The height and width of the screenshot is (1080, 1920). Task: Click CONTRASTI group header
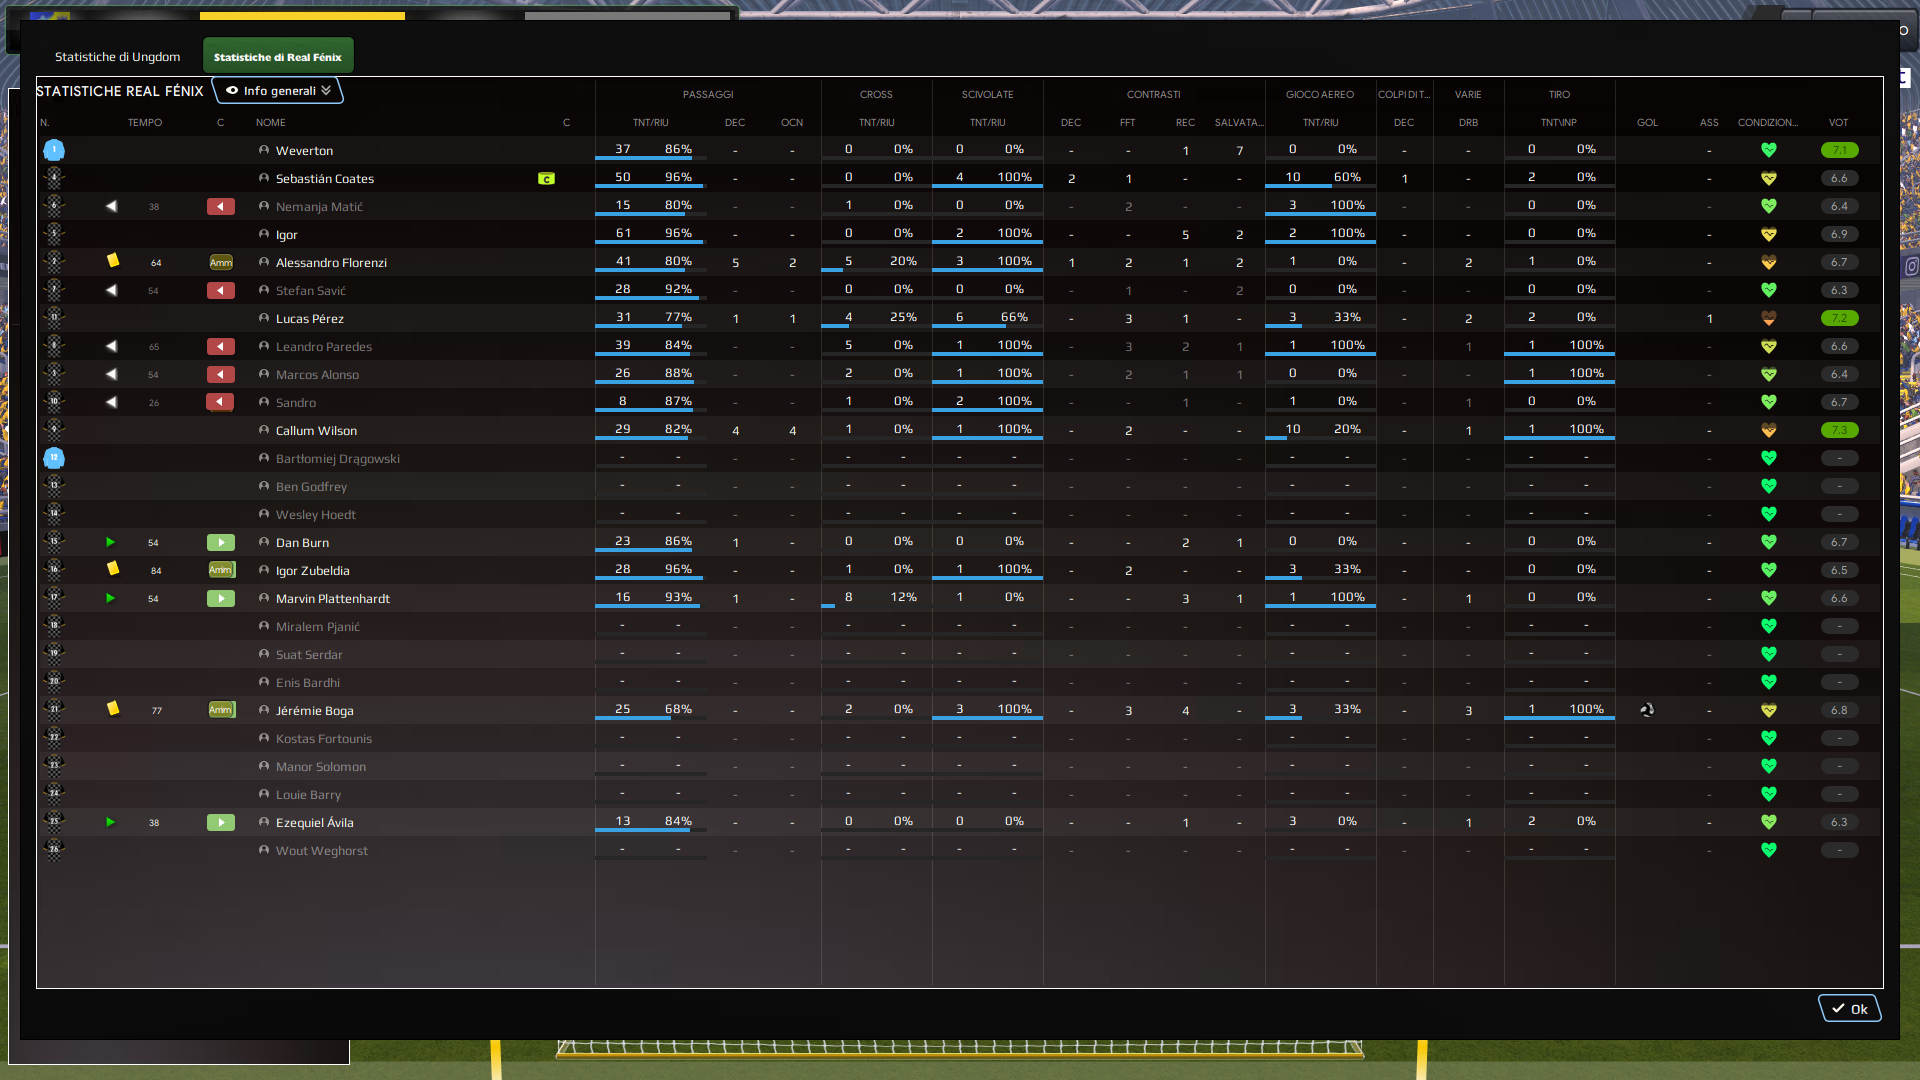pos(1153,94)
